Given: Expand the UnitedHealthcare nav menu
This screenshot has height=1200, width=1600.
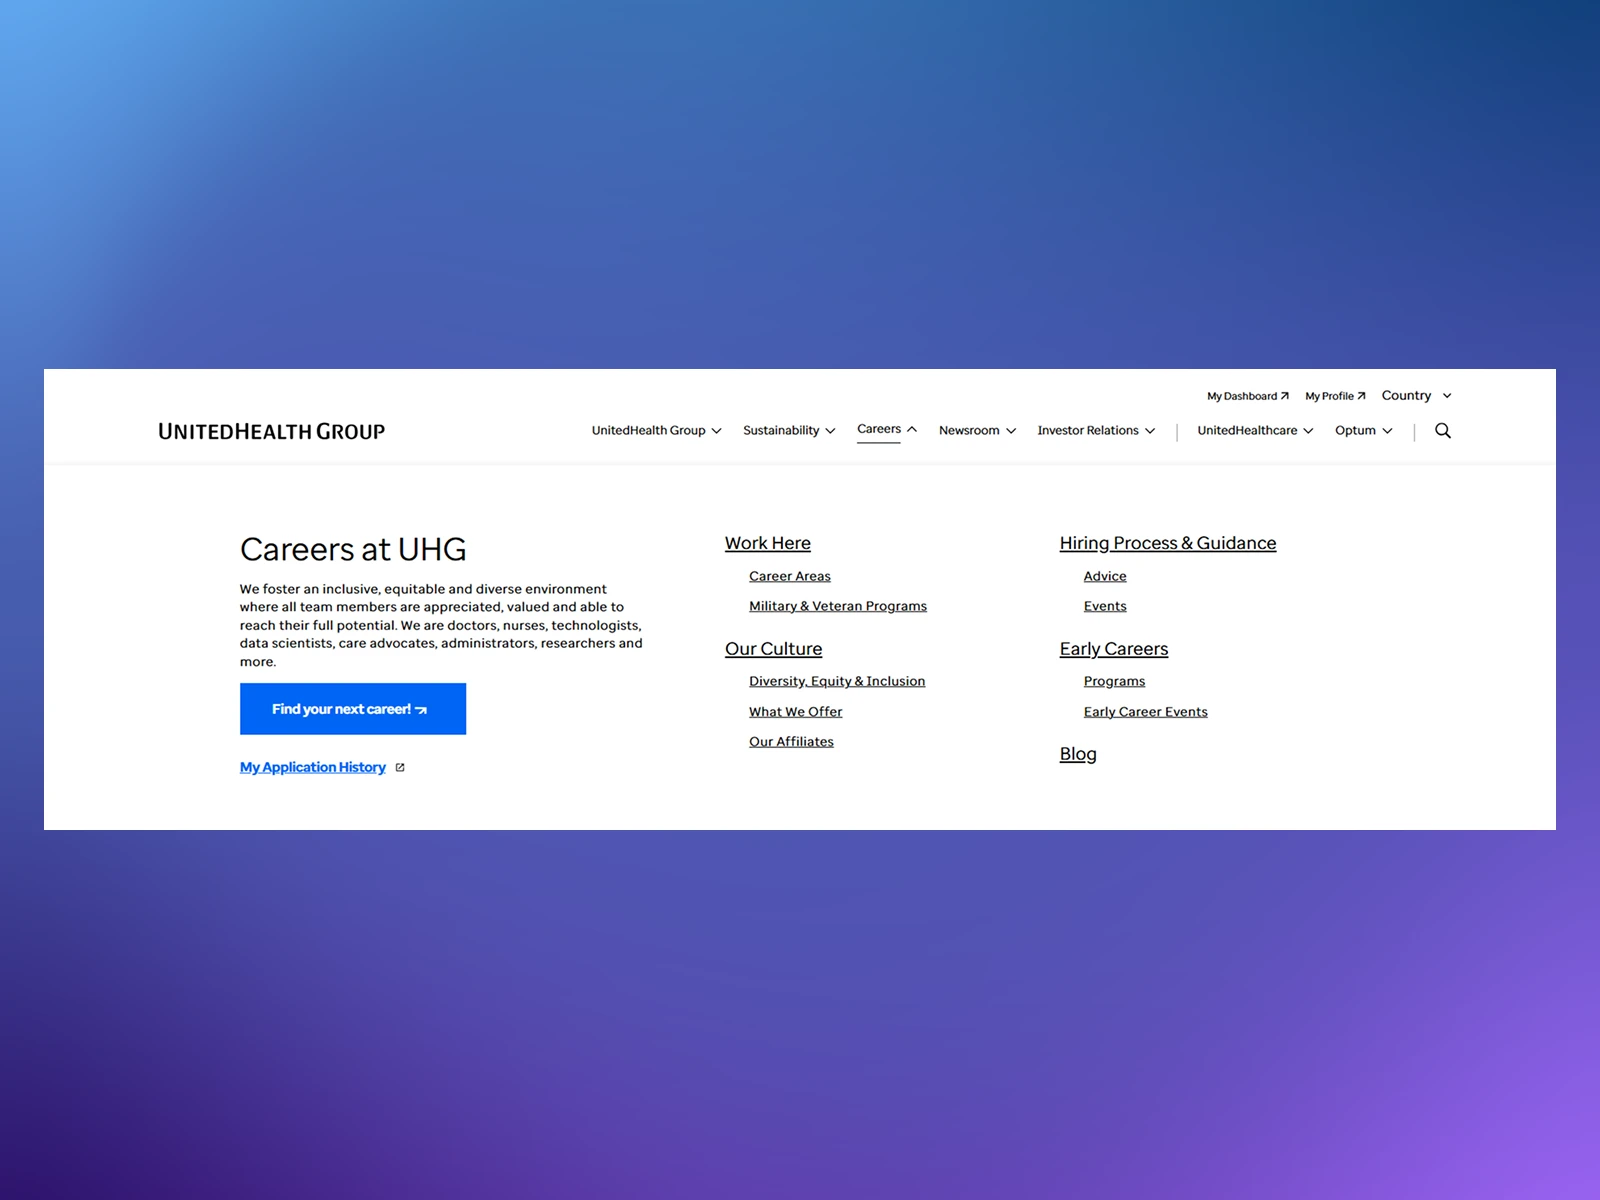Looking at the screenshot, I should coord(1255,430).
